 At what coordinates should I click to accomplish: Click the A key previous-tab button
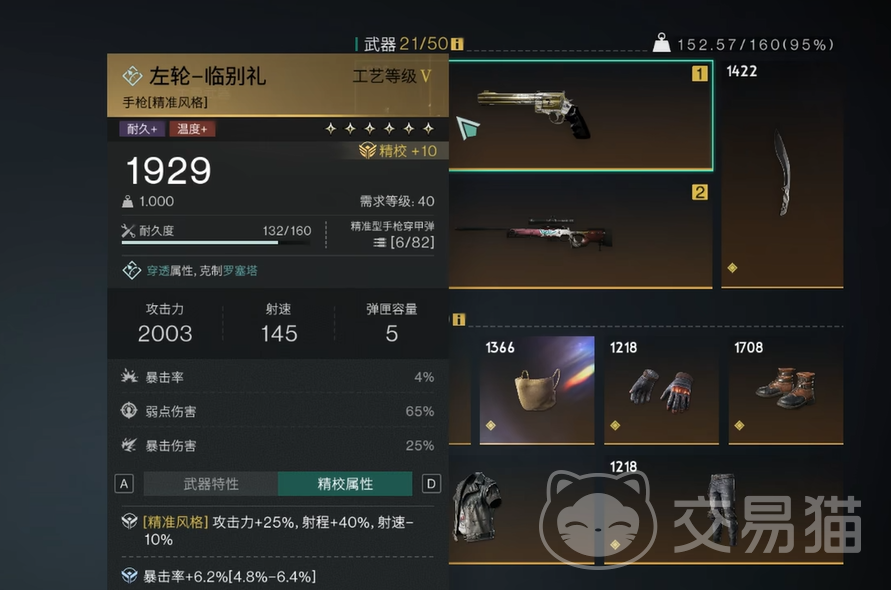124,484
